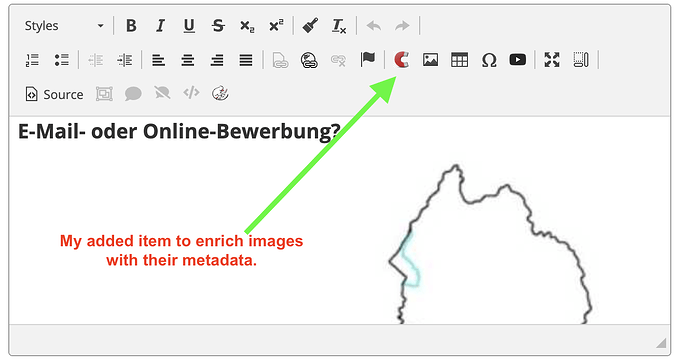Toggle Italic formatting
This screenshot has height=364, width=690.
(x=160, y=26)
